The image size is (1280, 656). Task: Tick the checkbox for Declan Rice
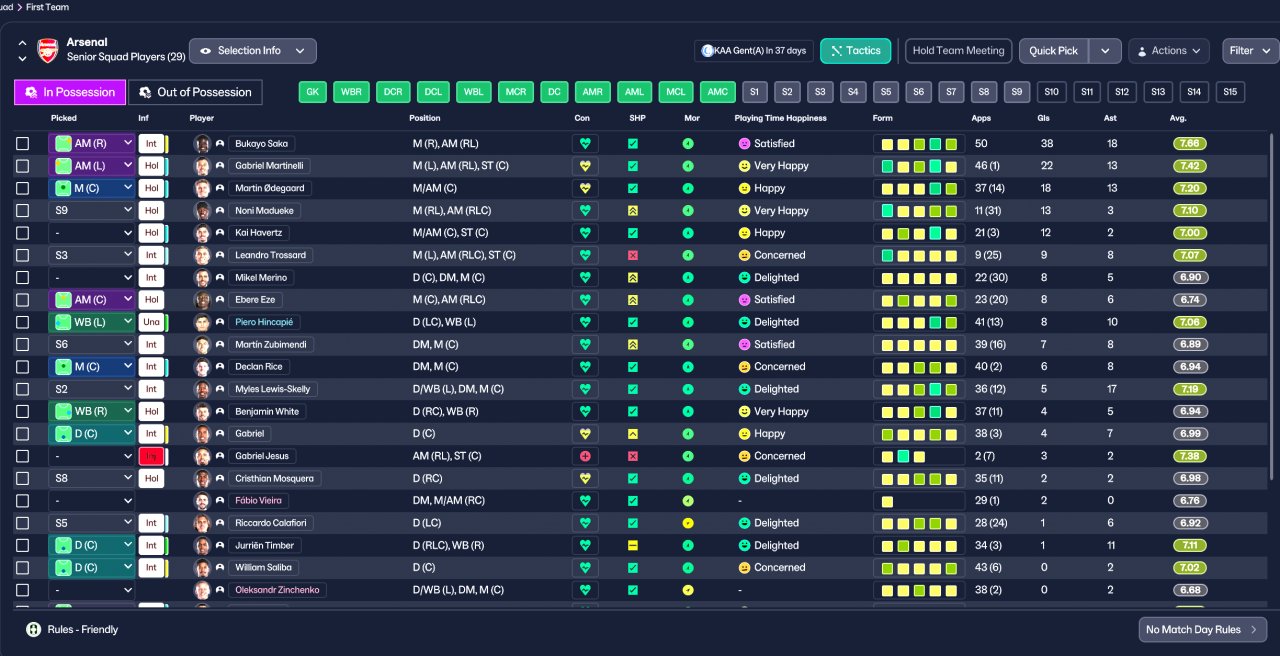click(x=22, y=367)
